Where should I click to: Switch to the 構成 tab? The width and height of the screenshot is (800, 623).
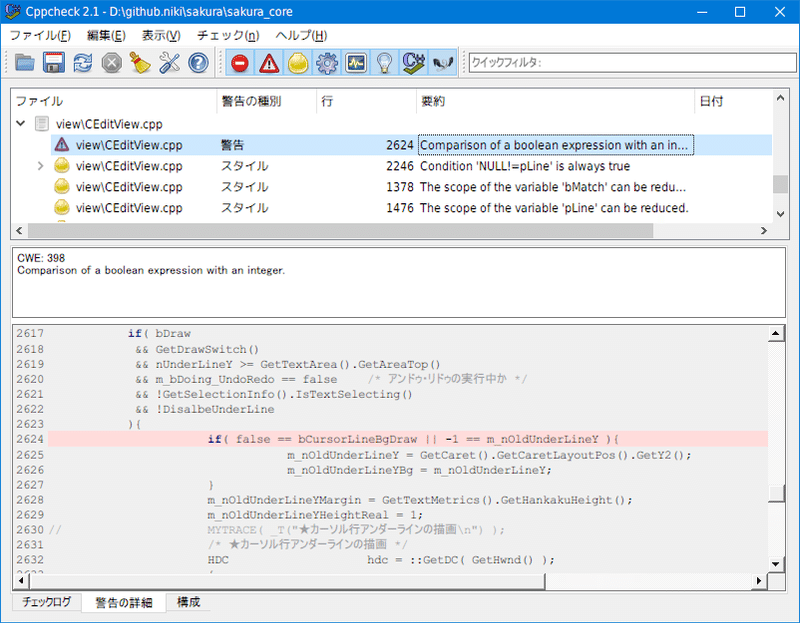187,602
